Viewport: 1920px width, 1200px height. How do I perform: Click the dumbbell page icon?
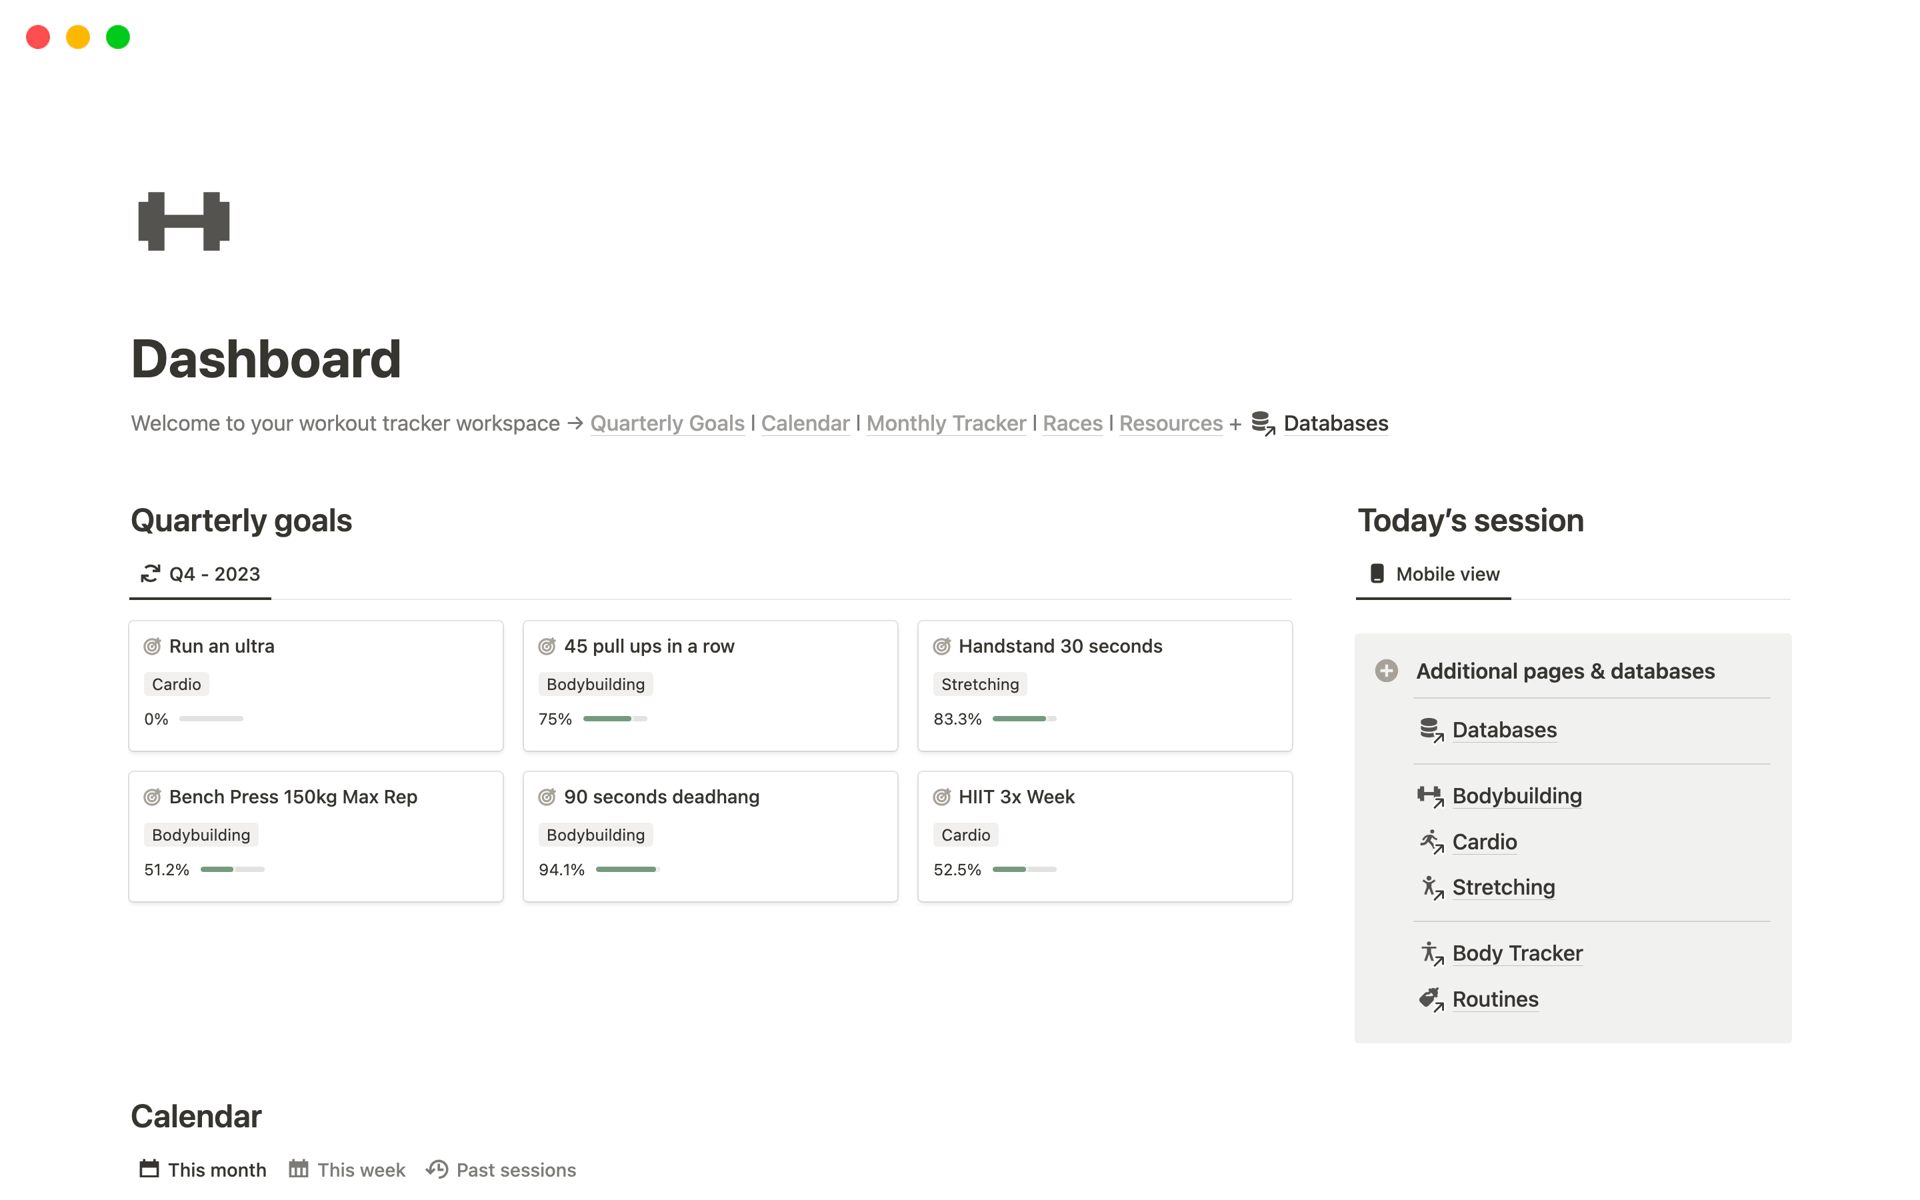coord(184,221)
